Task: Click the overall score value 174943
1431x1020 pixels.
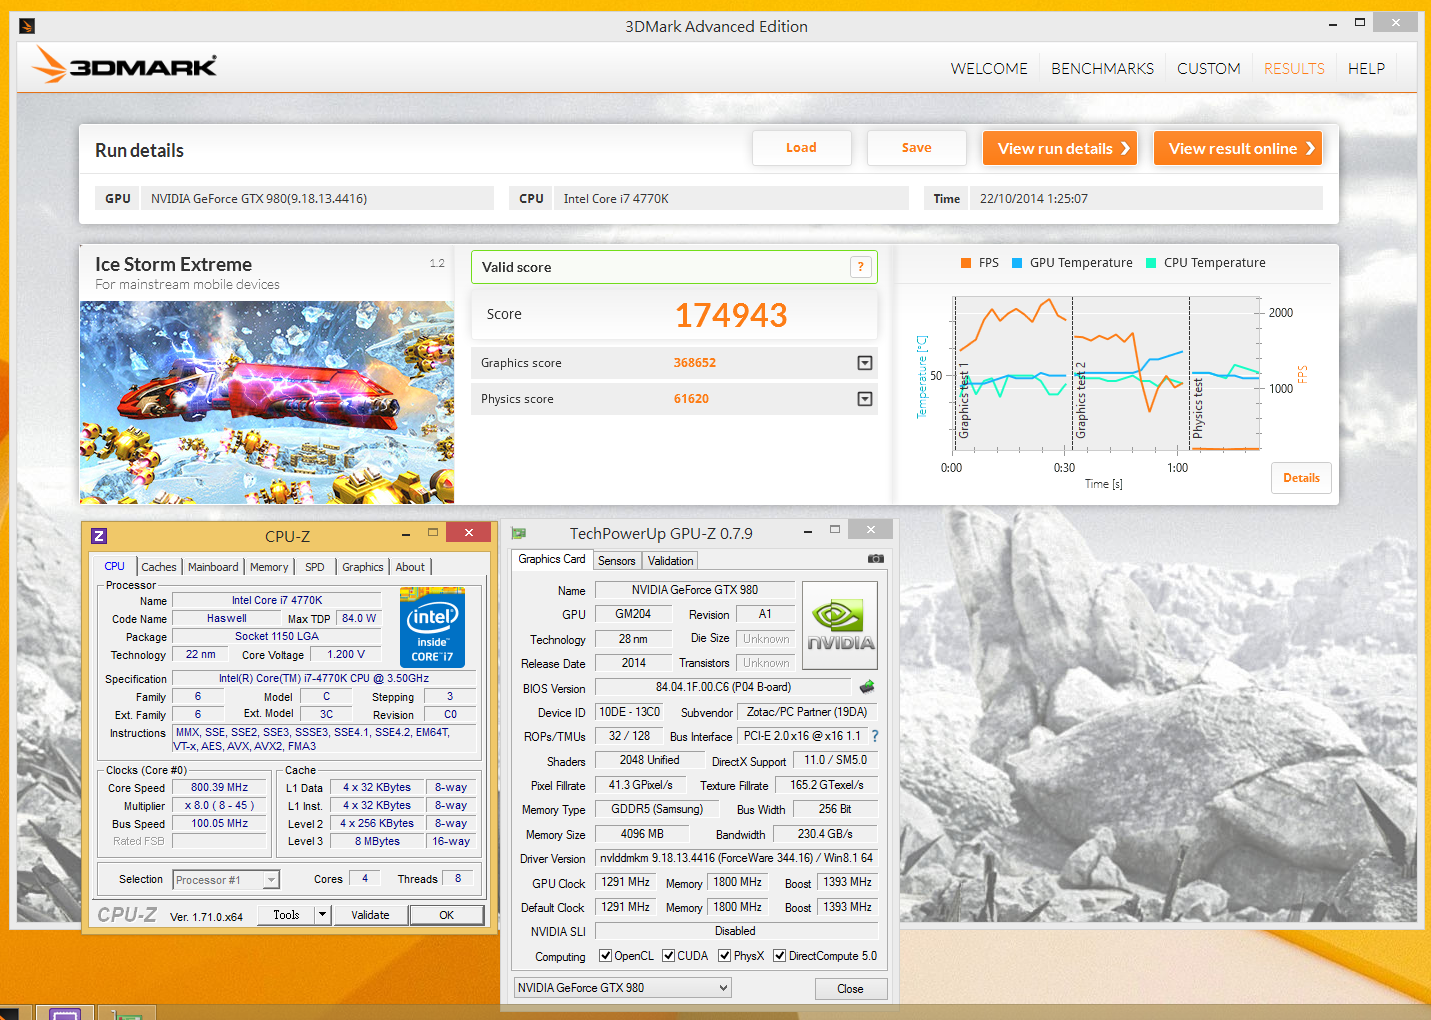Action: pos(731,316)
